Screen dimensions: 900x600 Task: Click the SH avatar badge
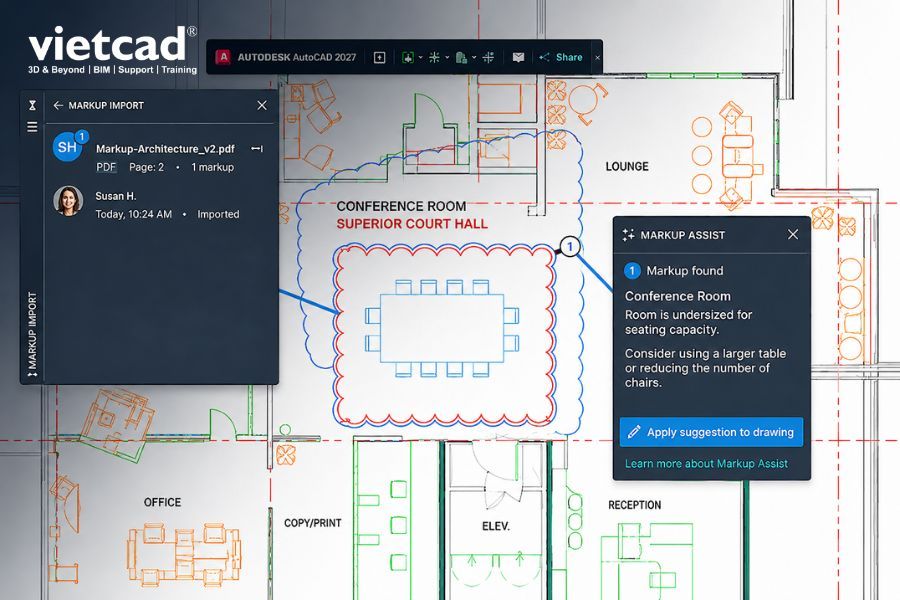[68, 147]
